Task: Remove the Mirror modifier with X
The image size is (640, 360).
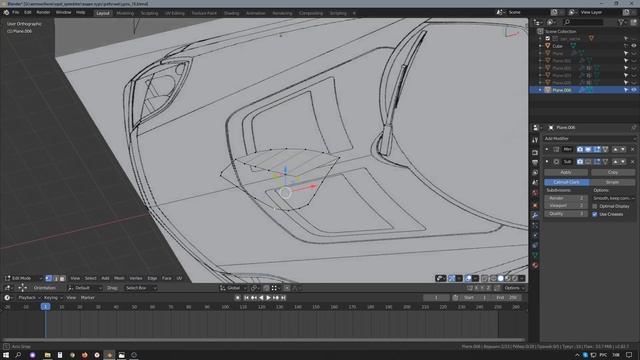Action: (x=633, y=149)
